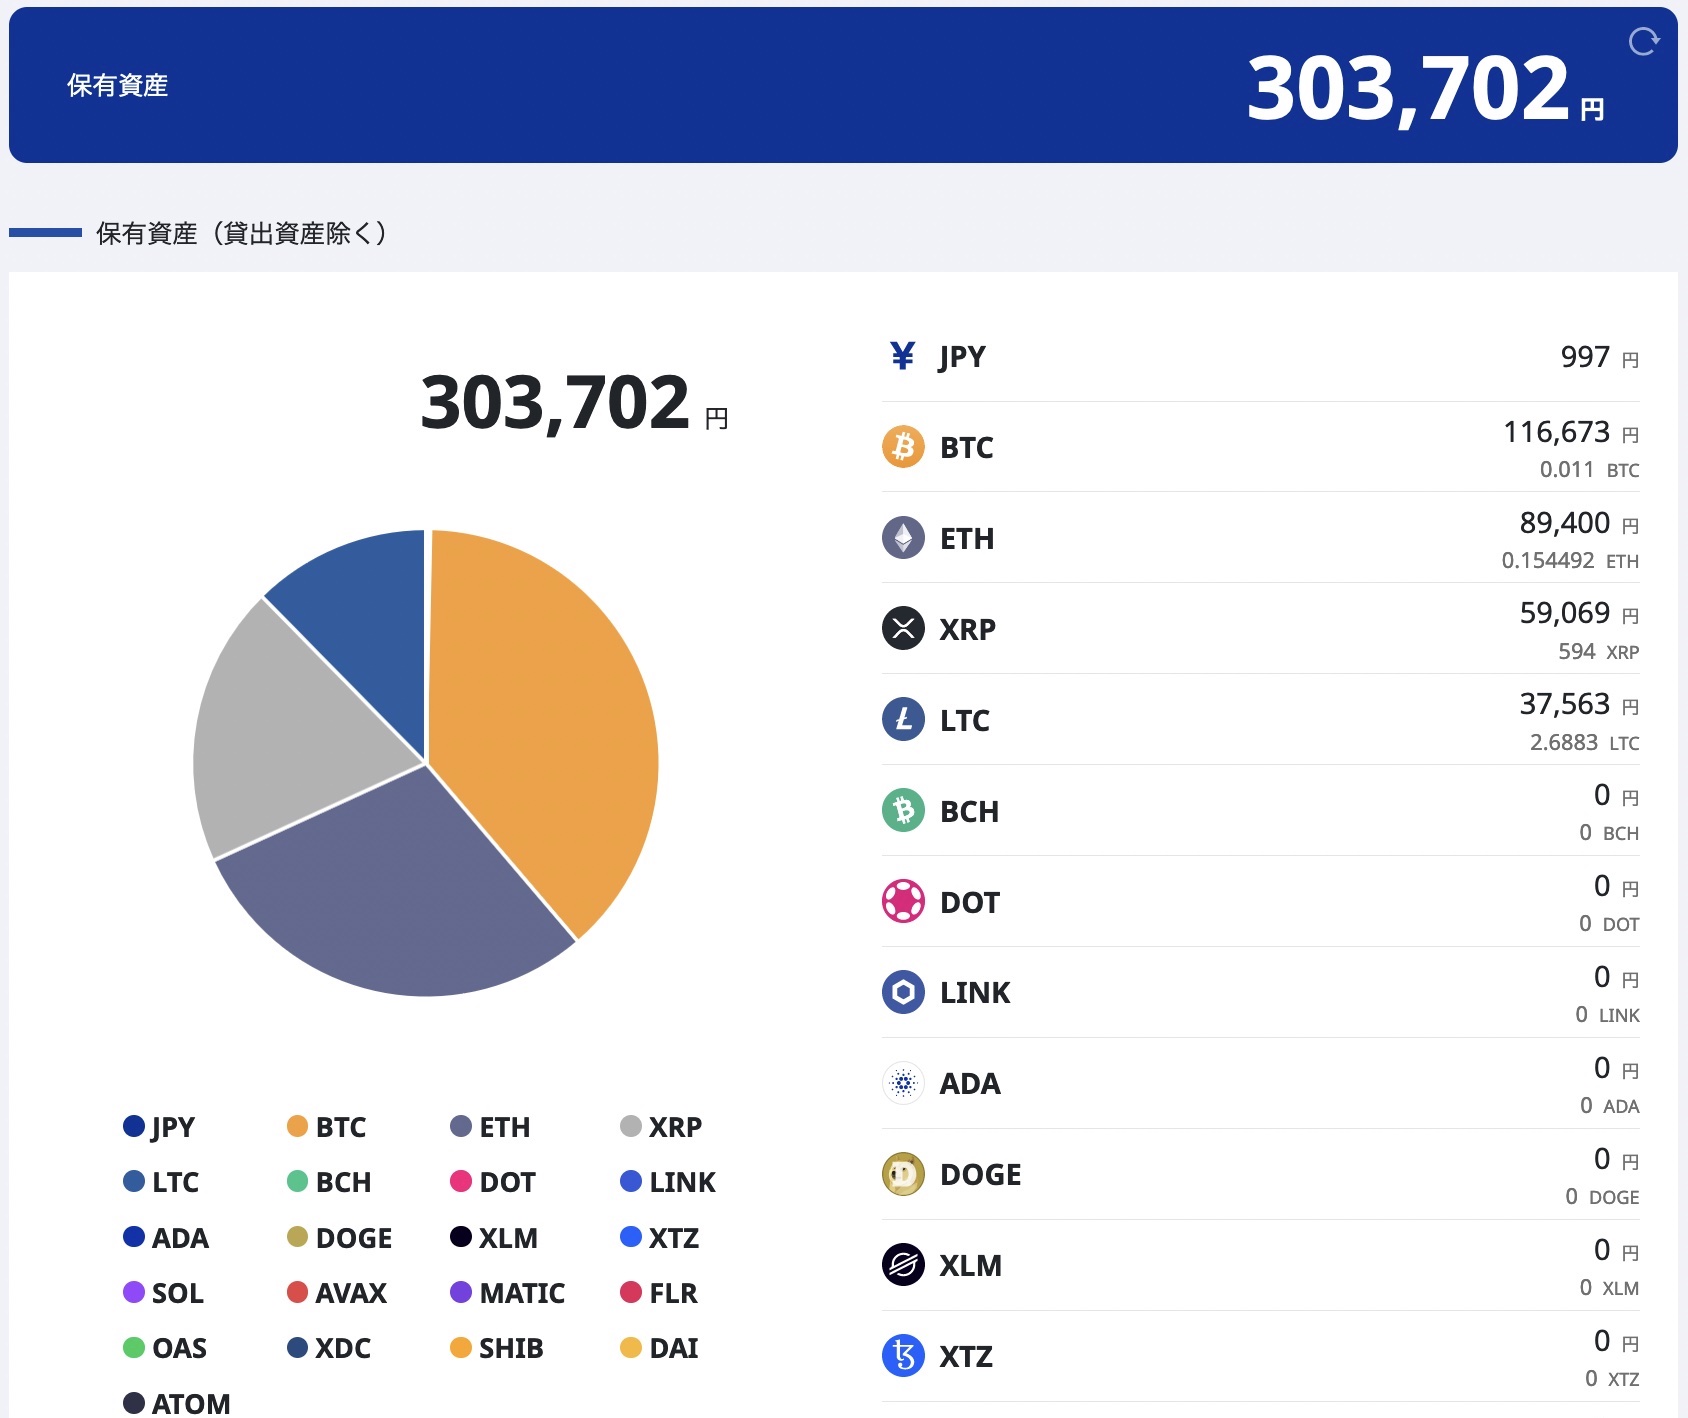1688x1418 pixels.
Task: Click the DOGE coin icon
Action: coord(903,1174)
